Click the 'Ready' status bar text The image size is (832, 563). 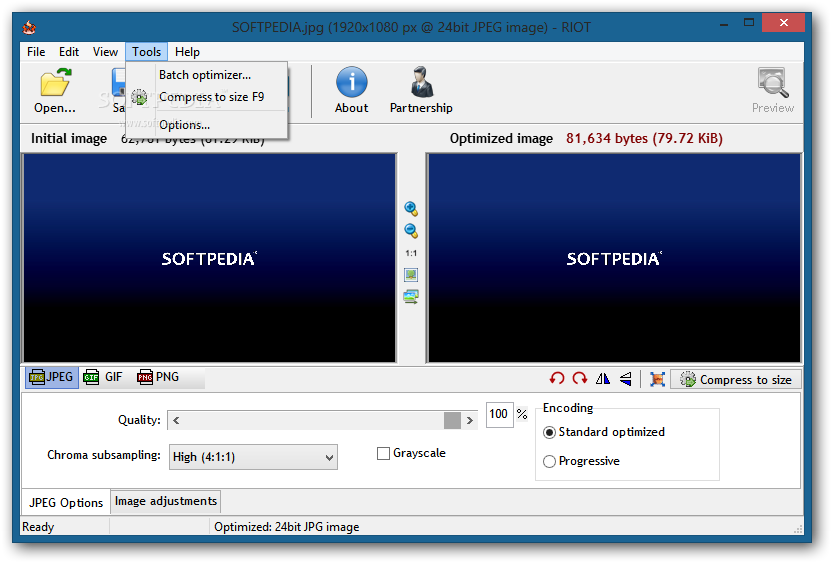click(38, 527)
